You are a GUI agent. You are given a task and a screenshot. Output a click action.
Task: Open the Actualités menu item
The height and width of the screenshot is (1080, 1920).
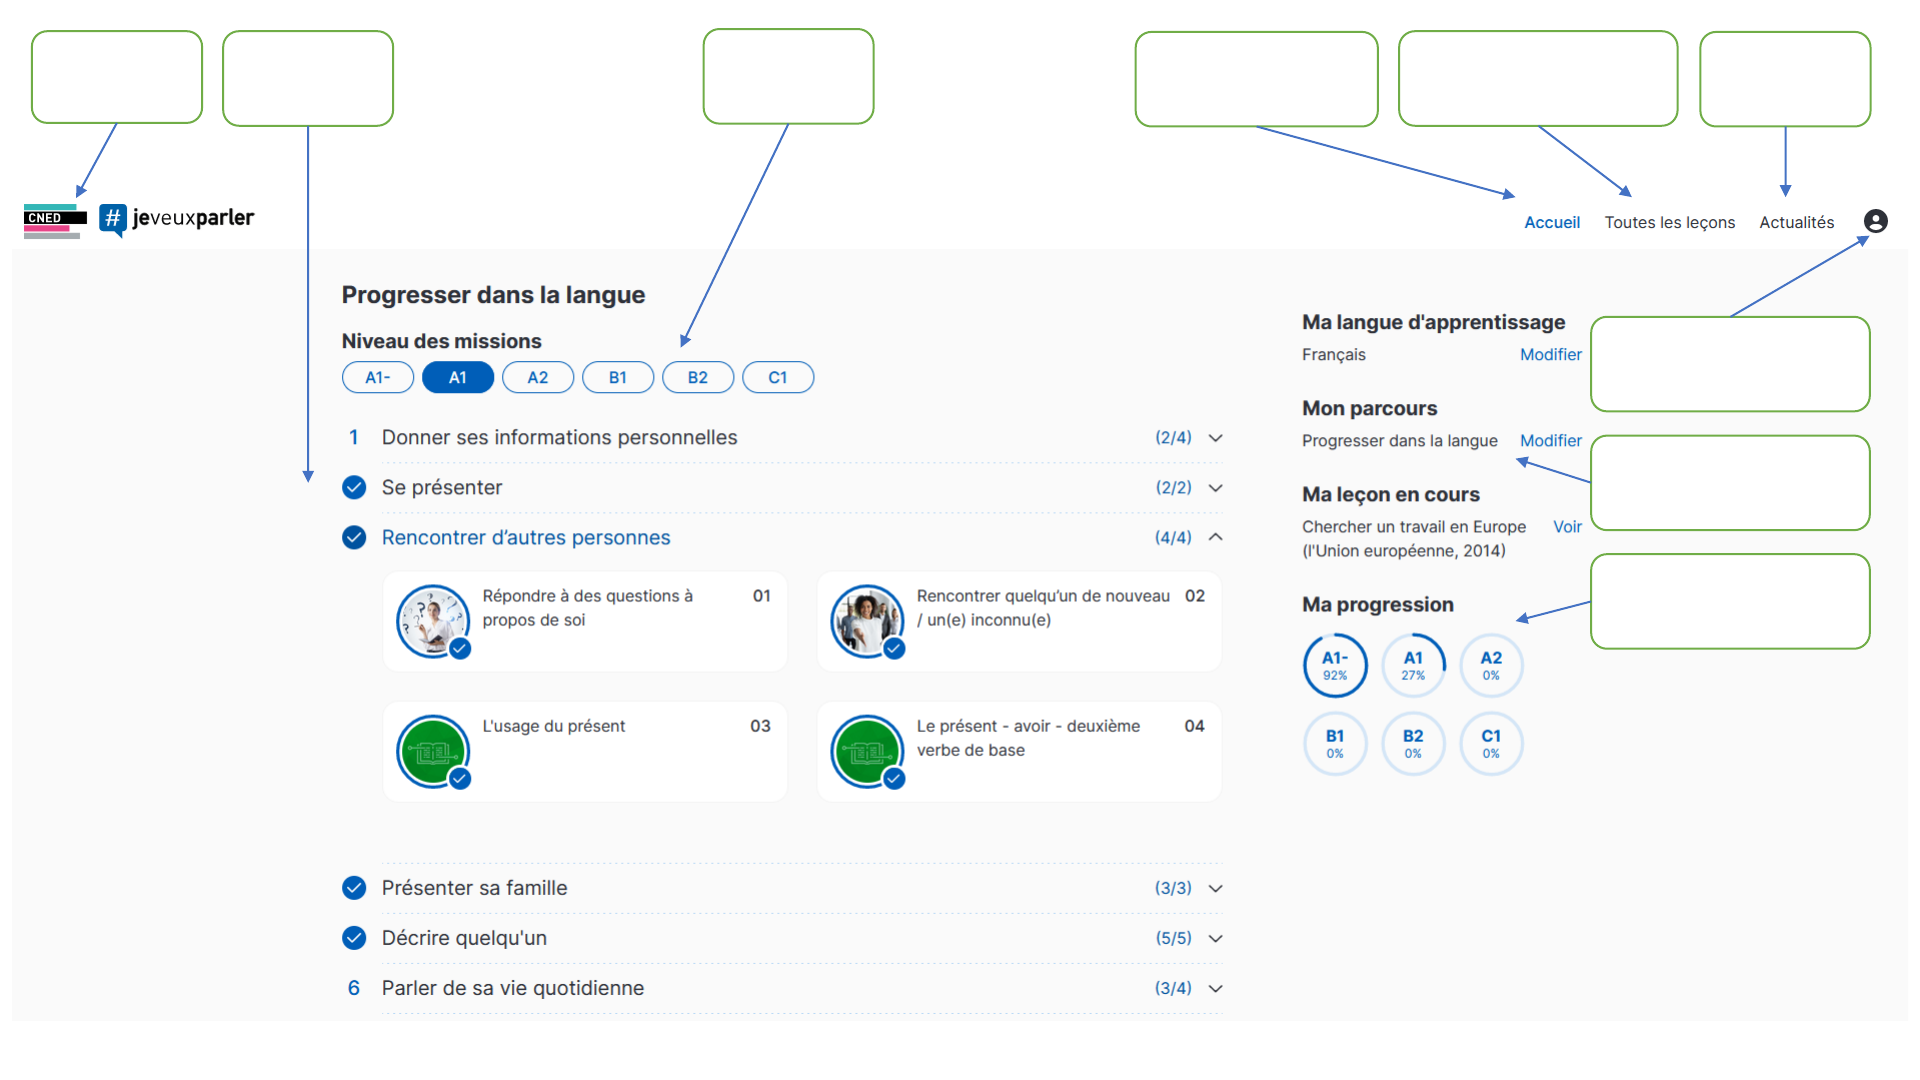[1796, 222]
